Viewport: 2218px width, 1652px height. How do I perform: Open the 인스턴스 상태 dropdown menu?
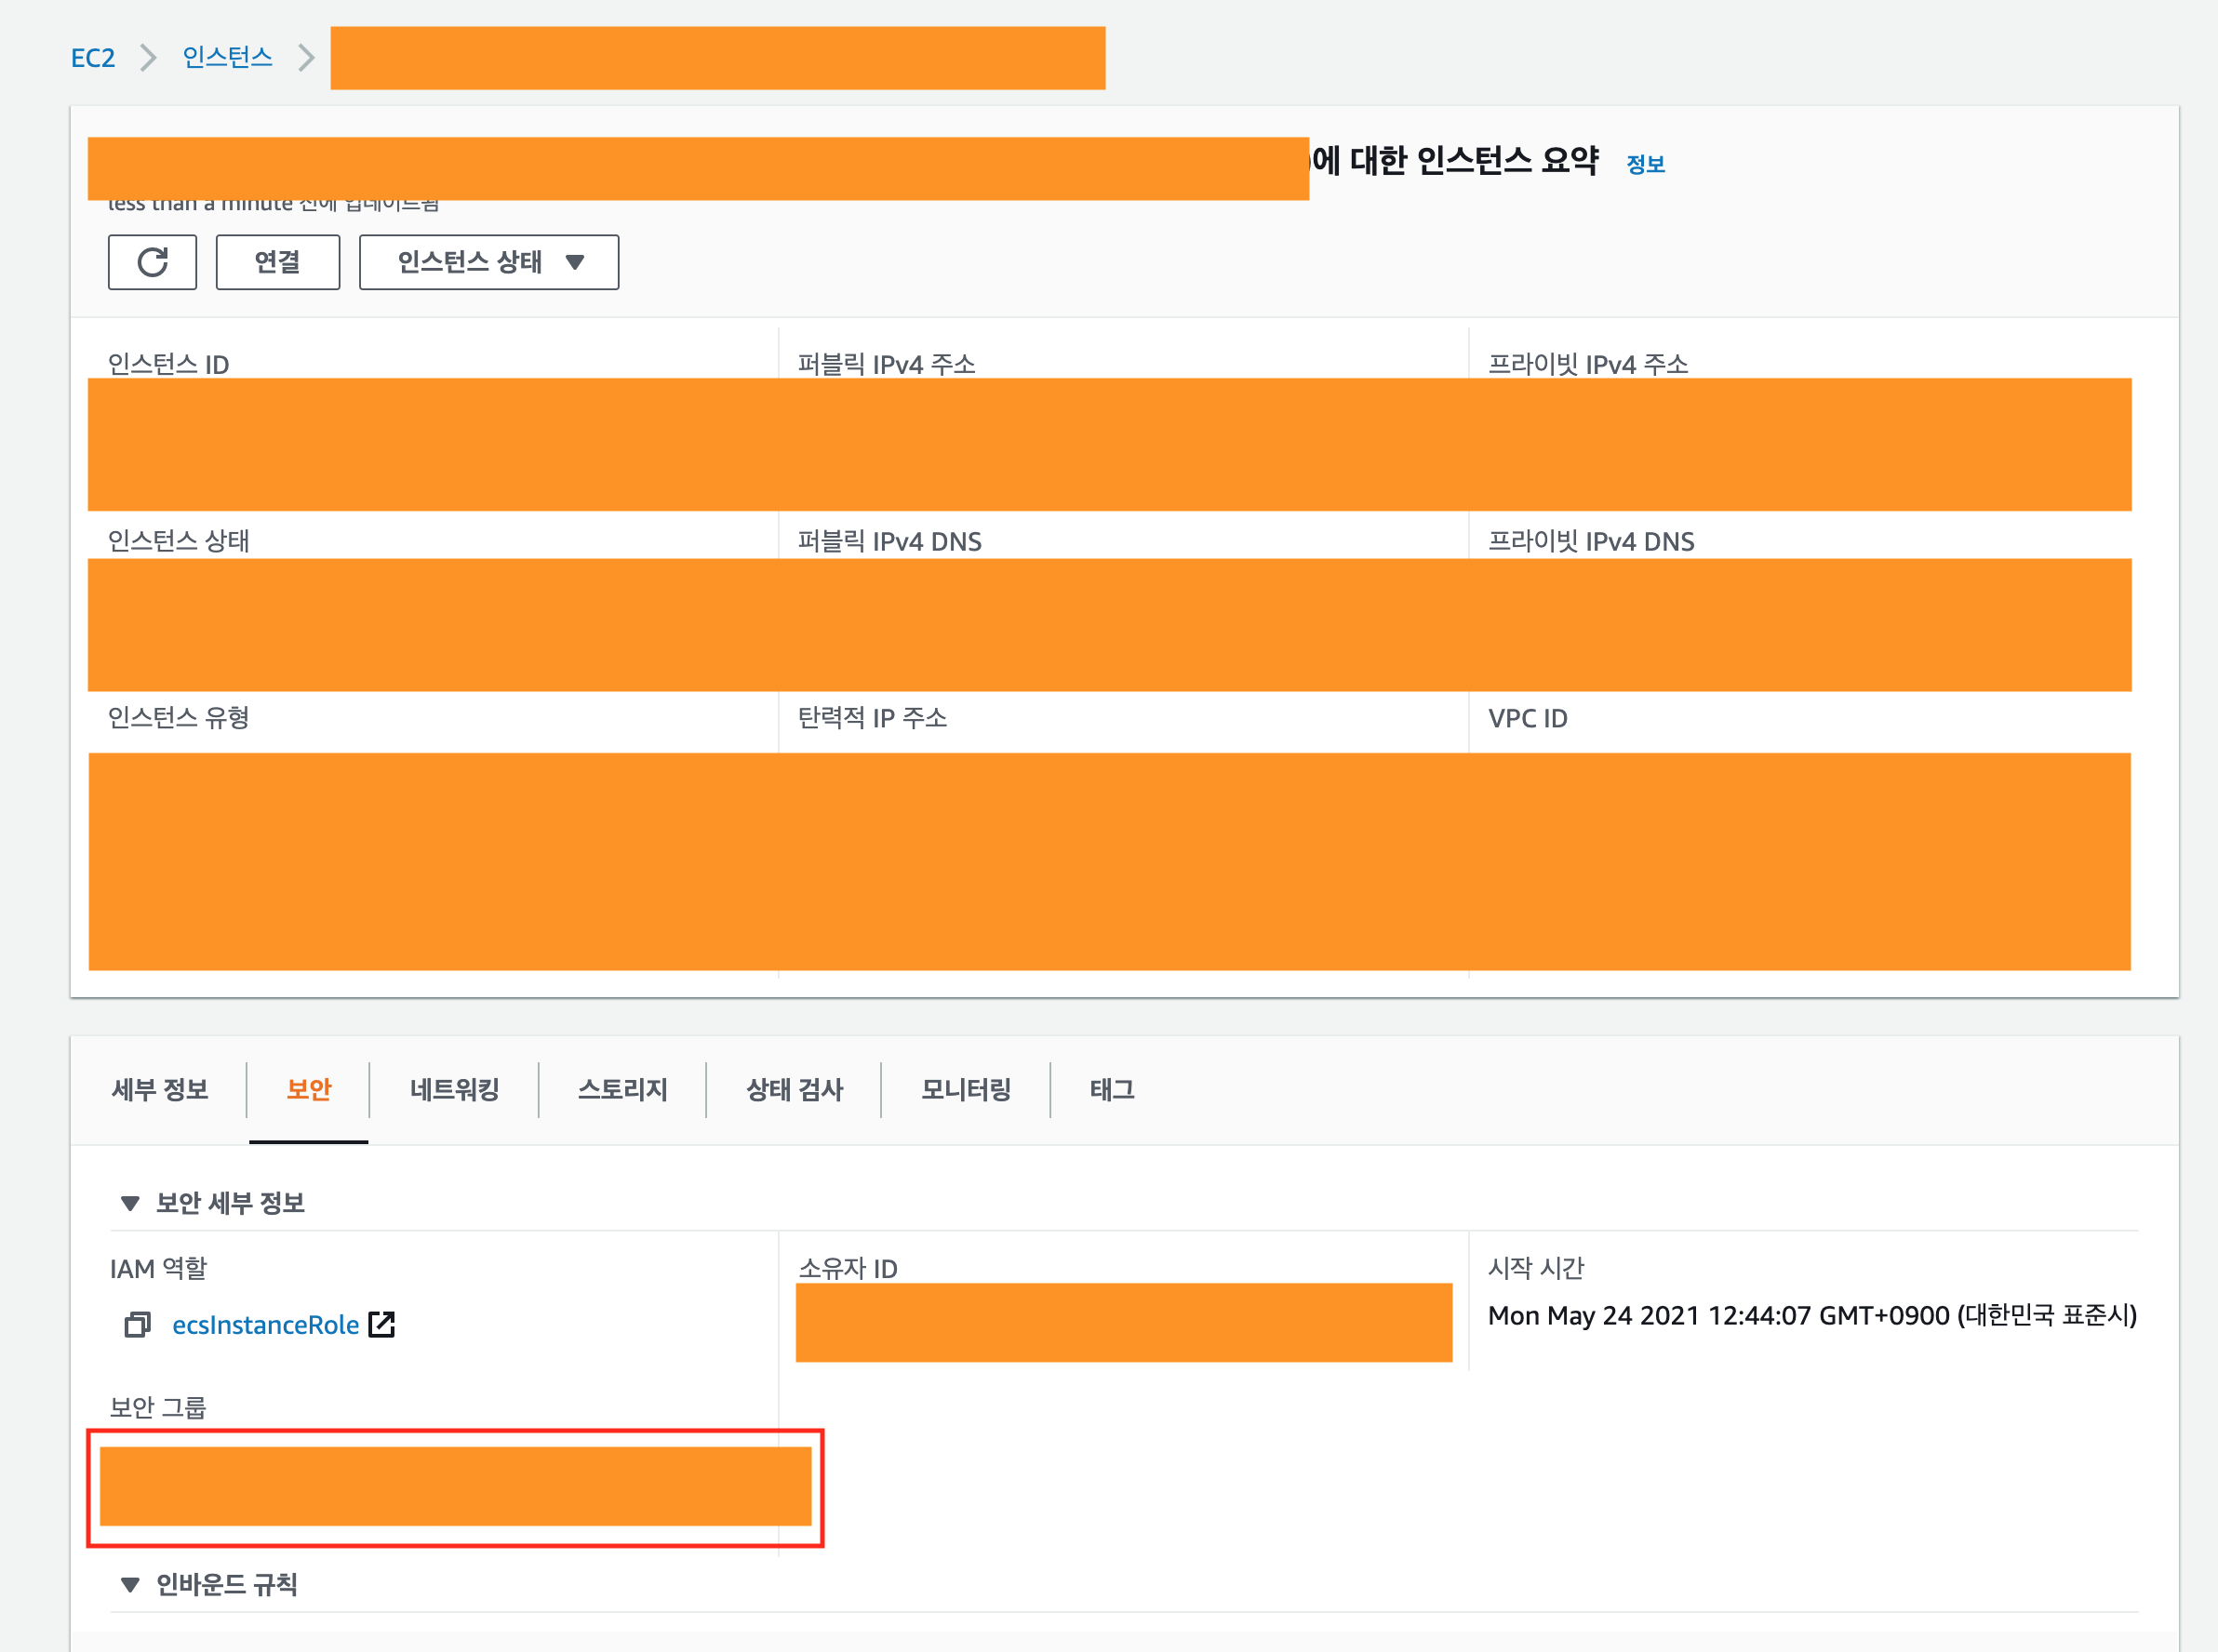click(x=488, y=262)
